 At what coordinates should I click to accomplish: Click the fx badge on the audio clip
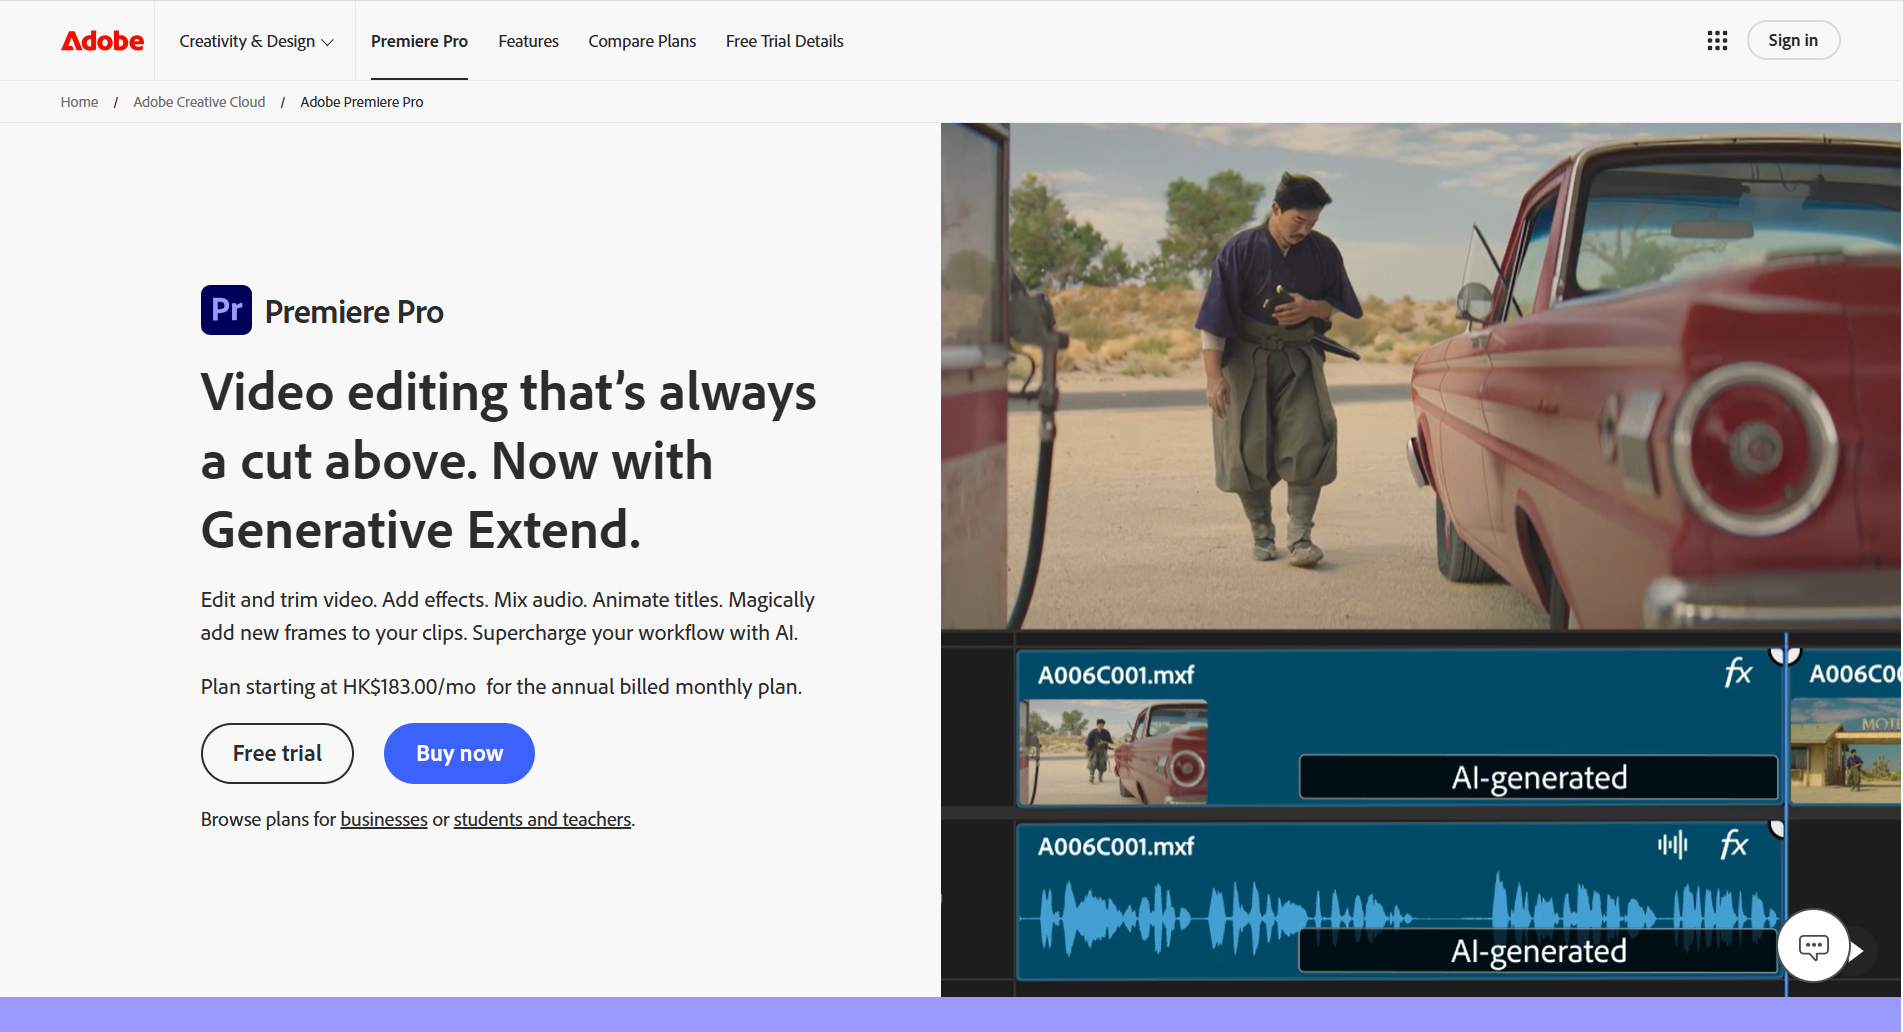tap(1736, 845)
